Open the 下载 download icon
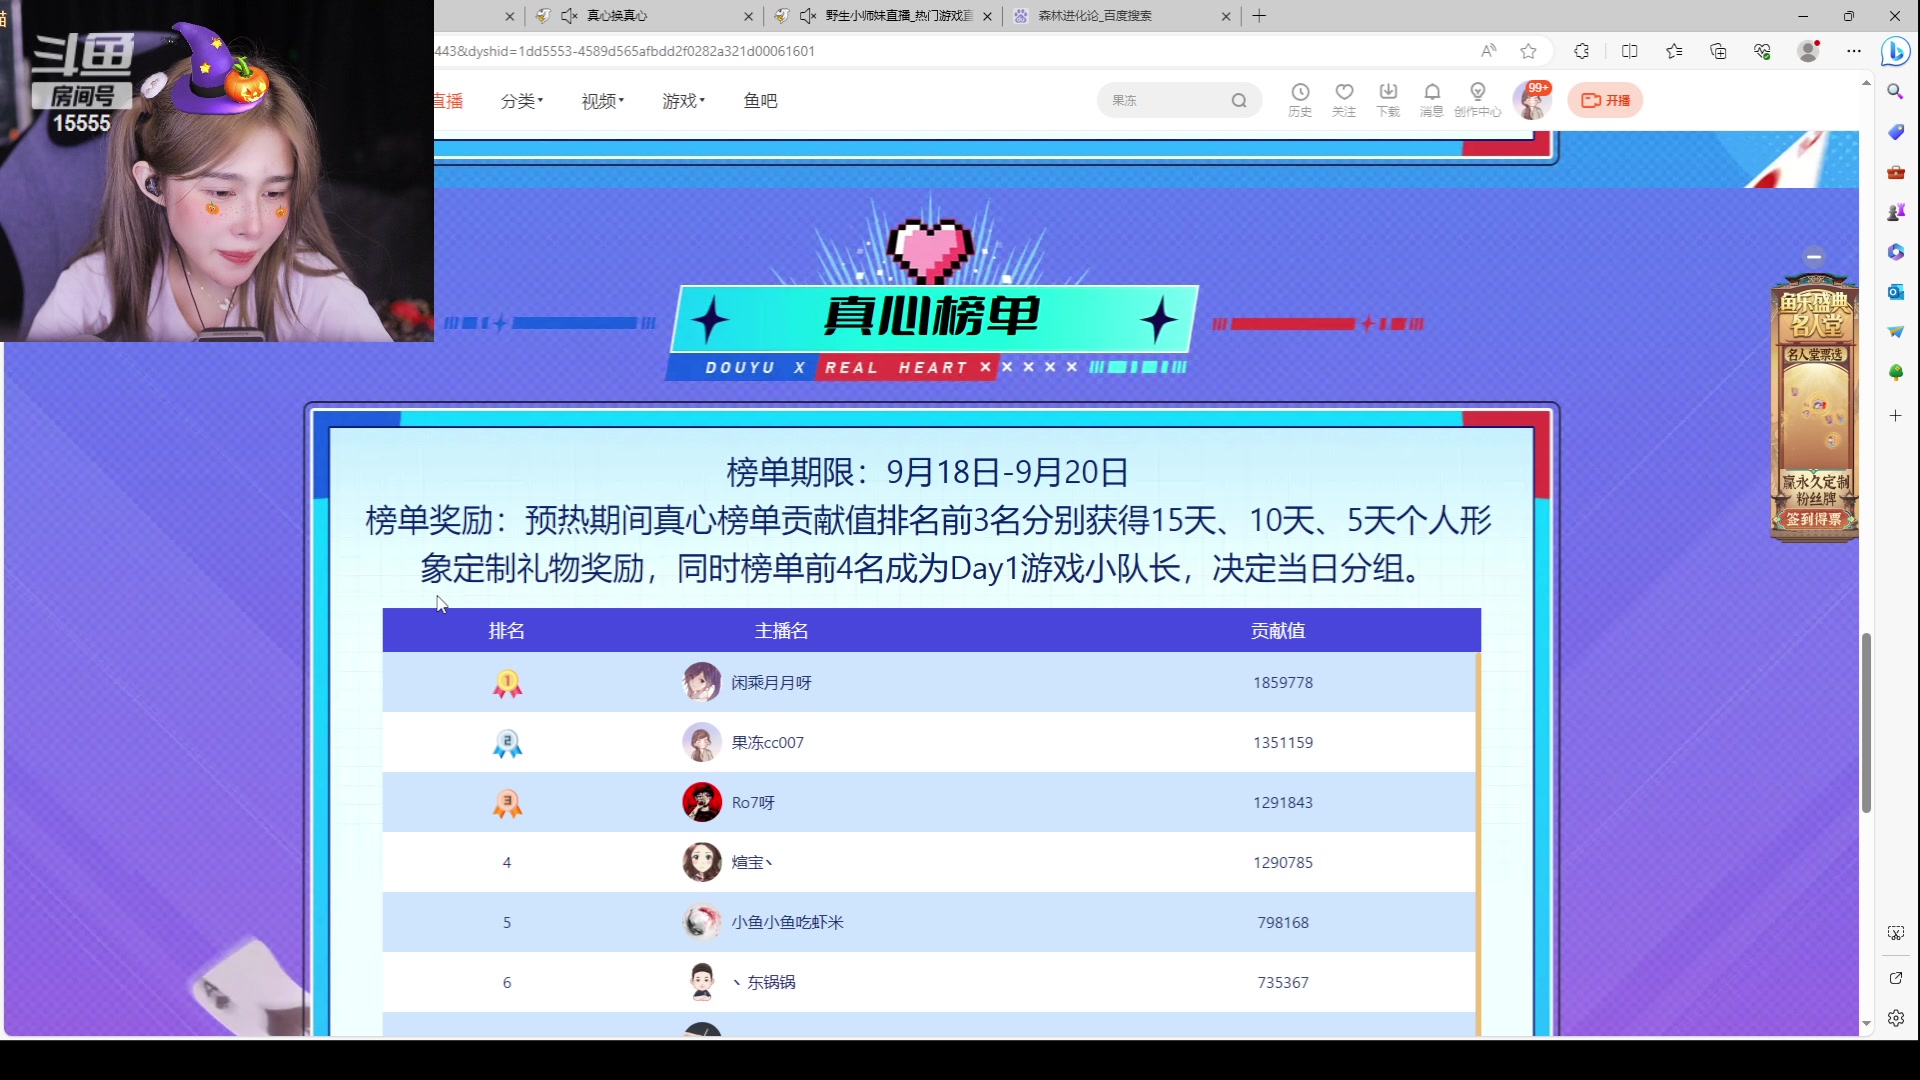Screen dimensions: 1920x1080 pyautogui.click(x=1388, y=99)
